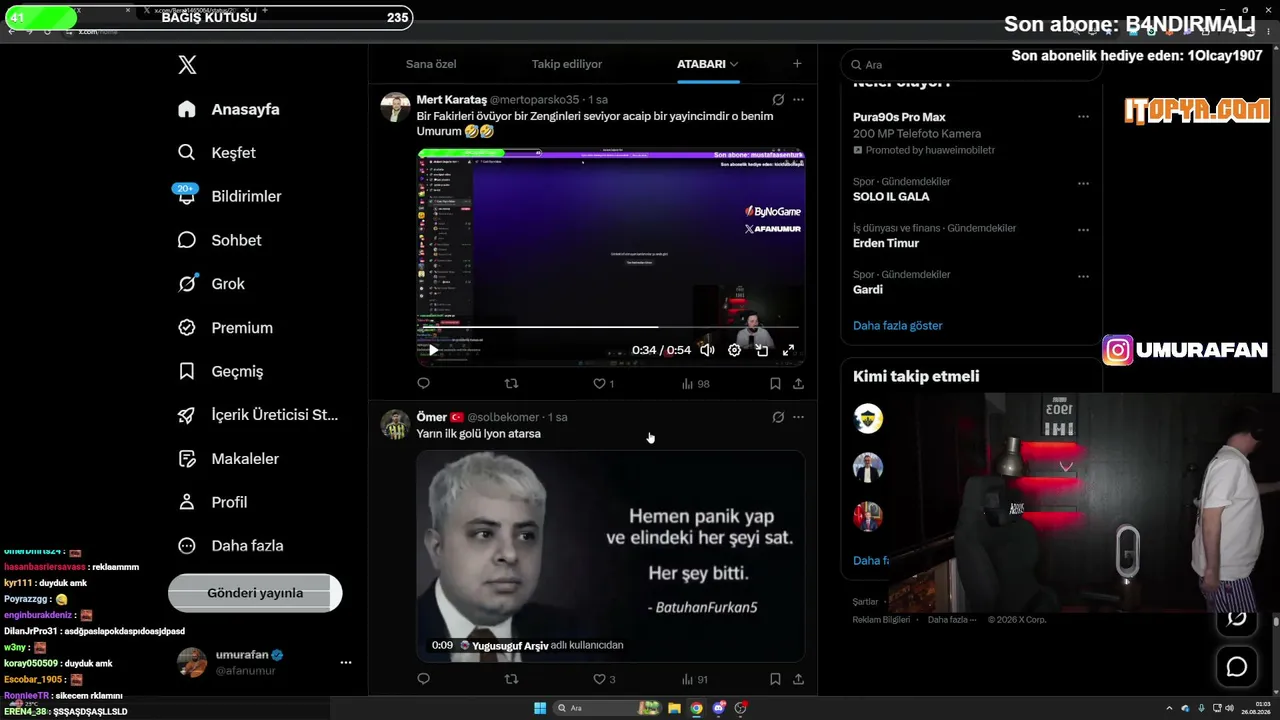Open options for Pura90s Pro Max ad
The width and height of the screenshot is (1280, 720).
click(1083, 117)
